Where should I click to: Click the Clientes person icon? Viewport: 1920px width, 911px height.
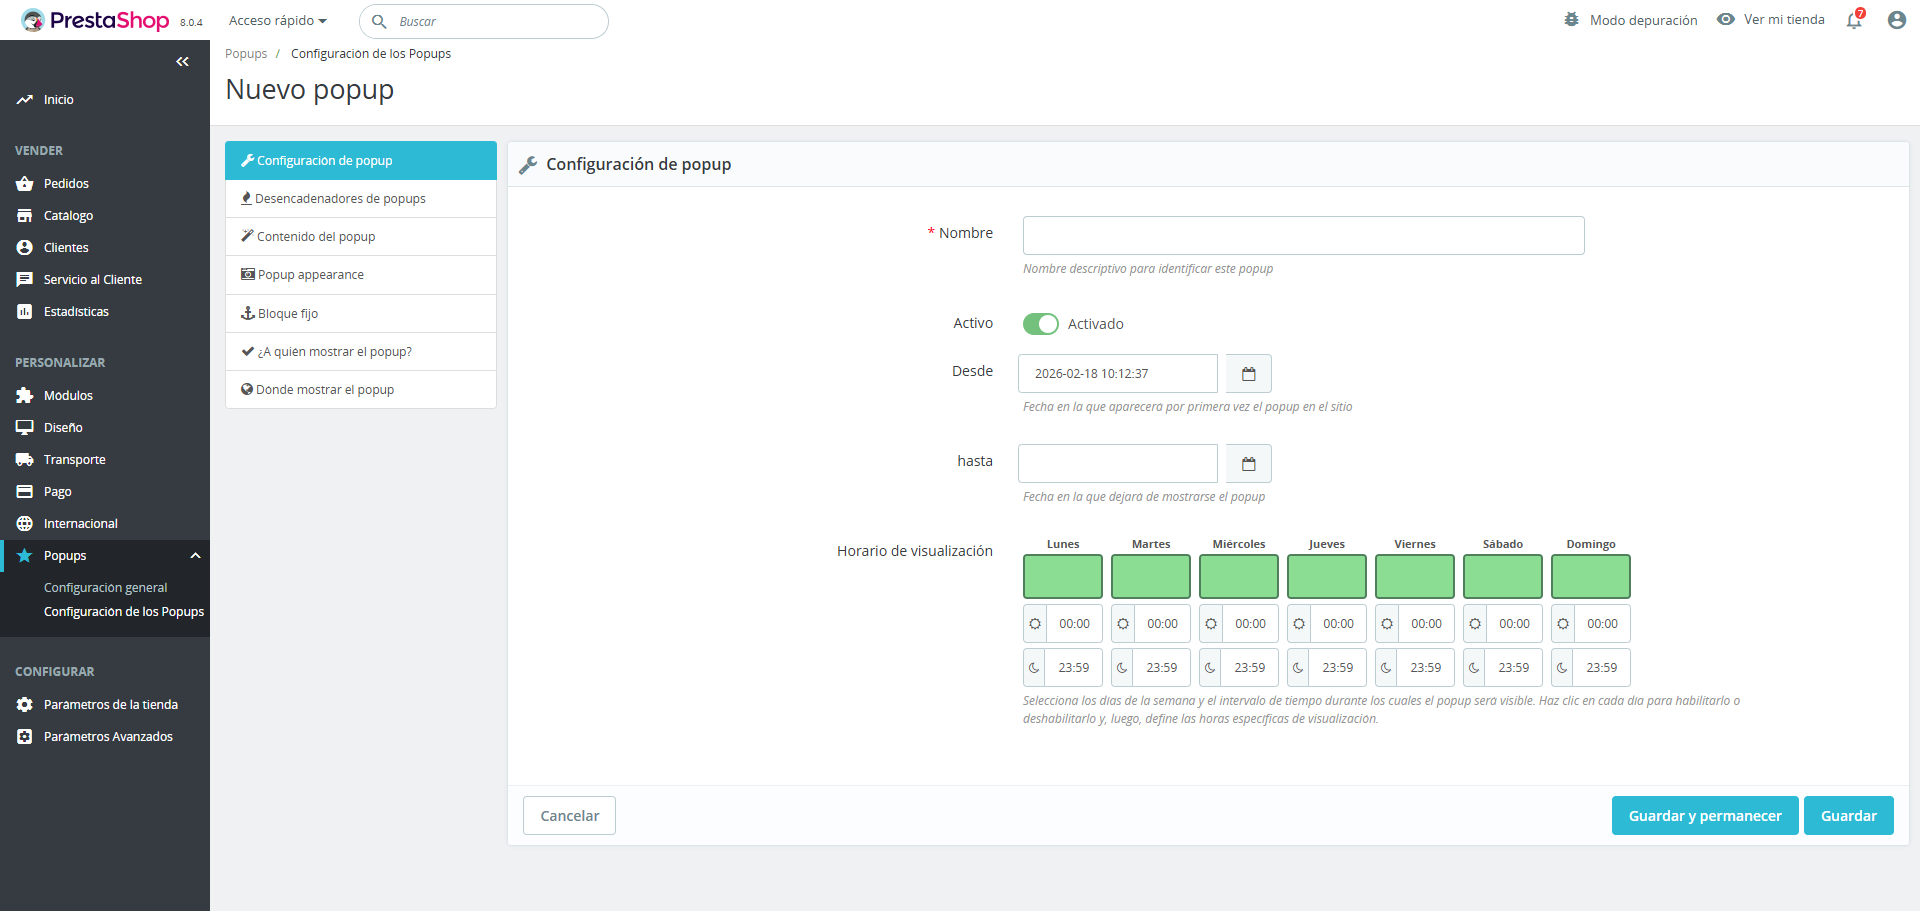pos(25,248)
